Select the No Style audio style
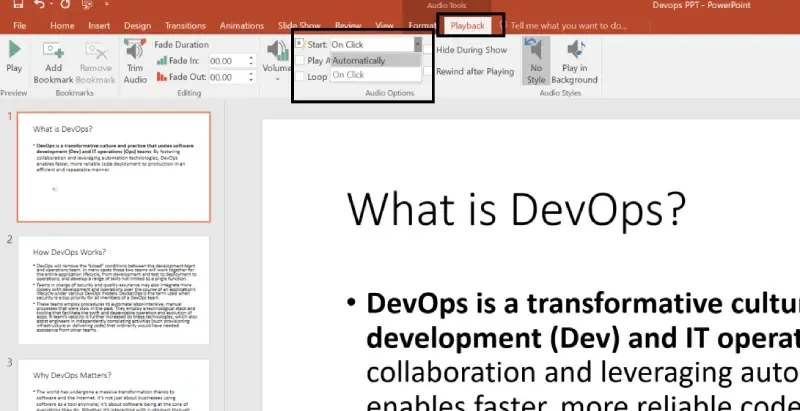Image resolution: width=800 pixels, height=411 pixels. point(536,61)
